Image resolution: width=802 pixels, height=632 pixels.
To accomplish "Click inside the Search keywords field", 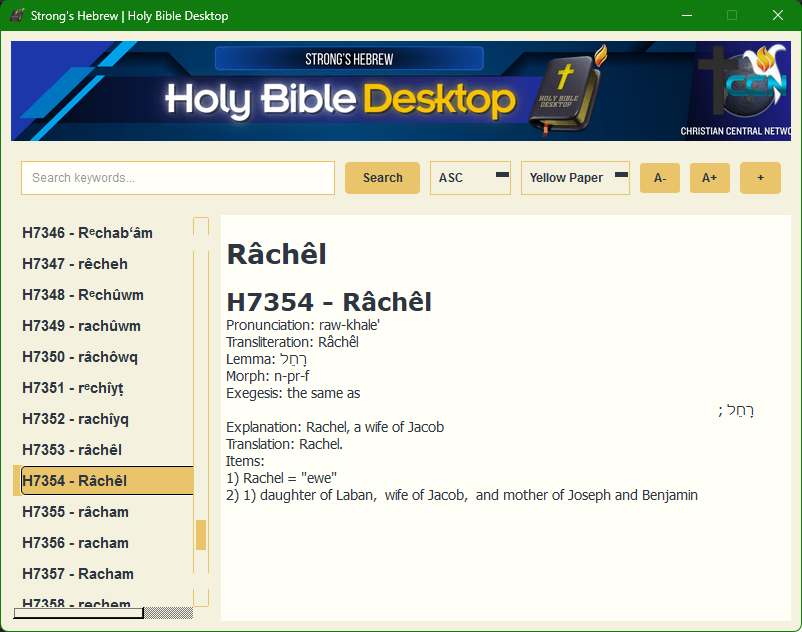I will (177, 177).
